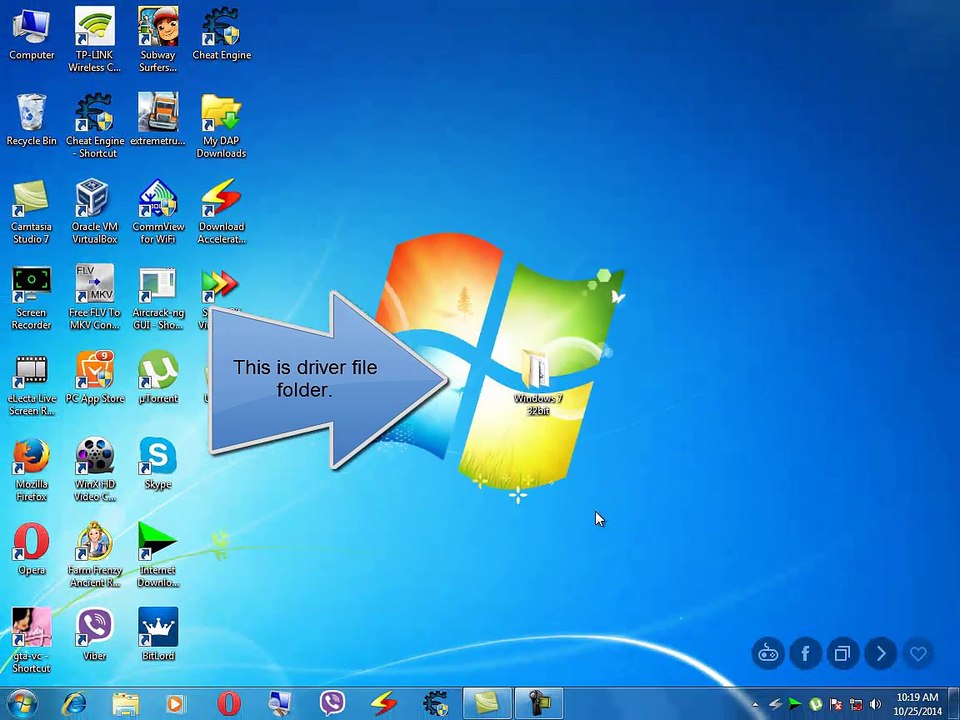Select the Camtasia Studio 7 desktop shortcut
The height and width of the screenshot is (720, 960).
[x=31, y=211]
